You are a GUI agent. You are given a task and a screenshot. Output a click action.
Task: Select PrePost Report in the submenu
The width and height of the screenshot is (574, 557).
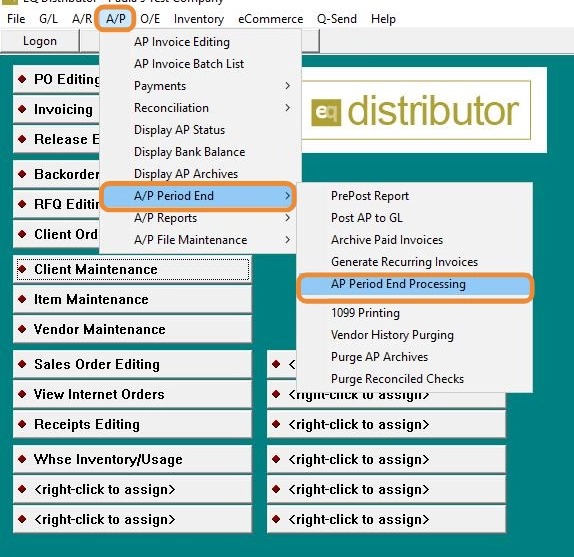[414, 196]
